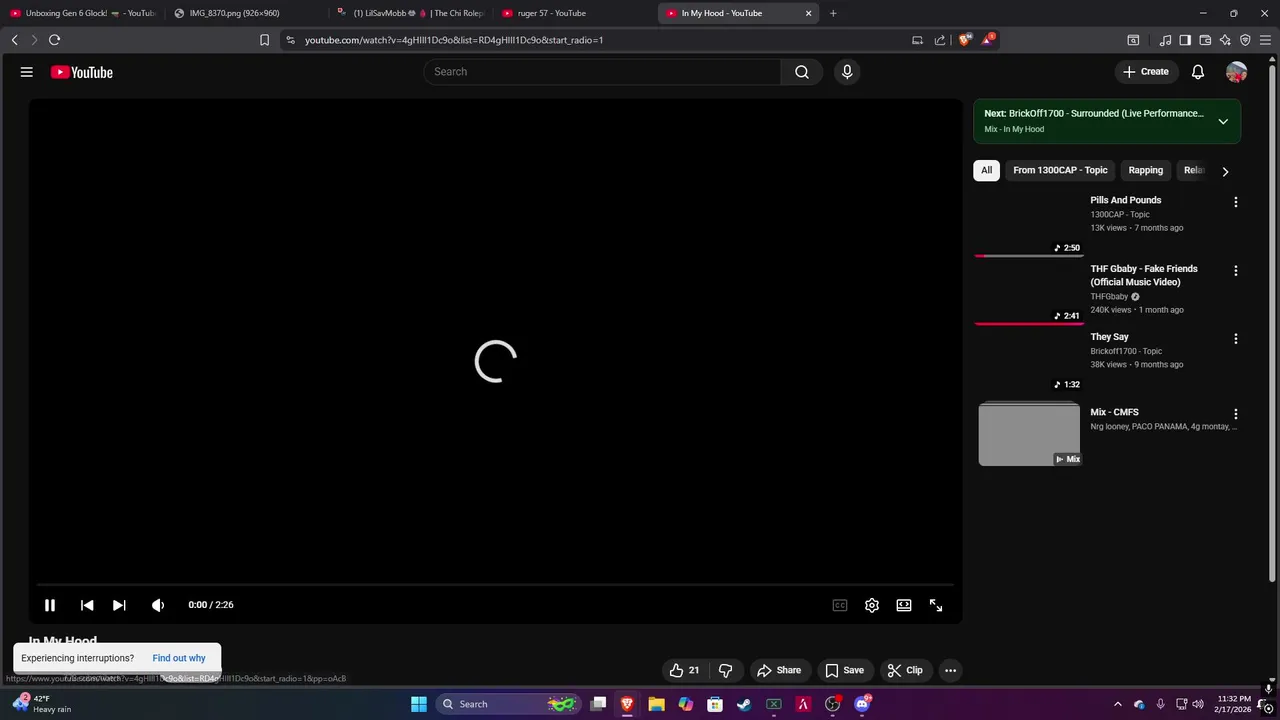Image resolution: width=1280 pixels, height=720 pixels.
Task: Open the player settings gear
Action: coord(872,605)
